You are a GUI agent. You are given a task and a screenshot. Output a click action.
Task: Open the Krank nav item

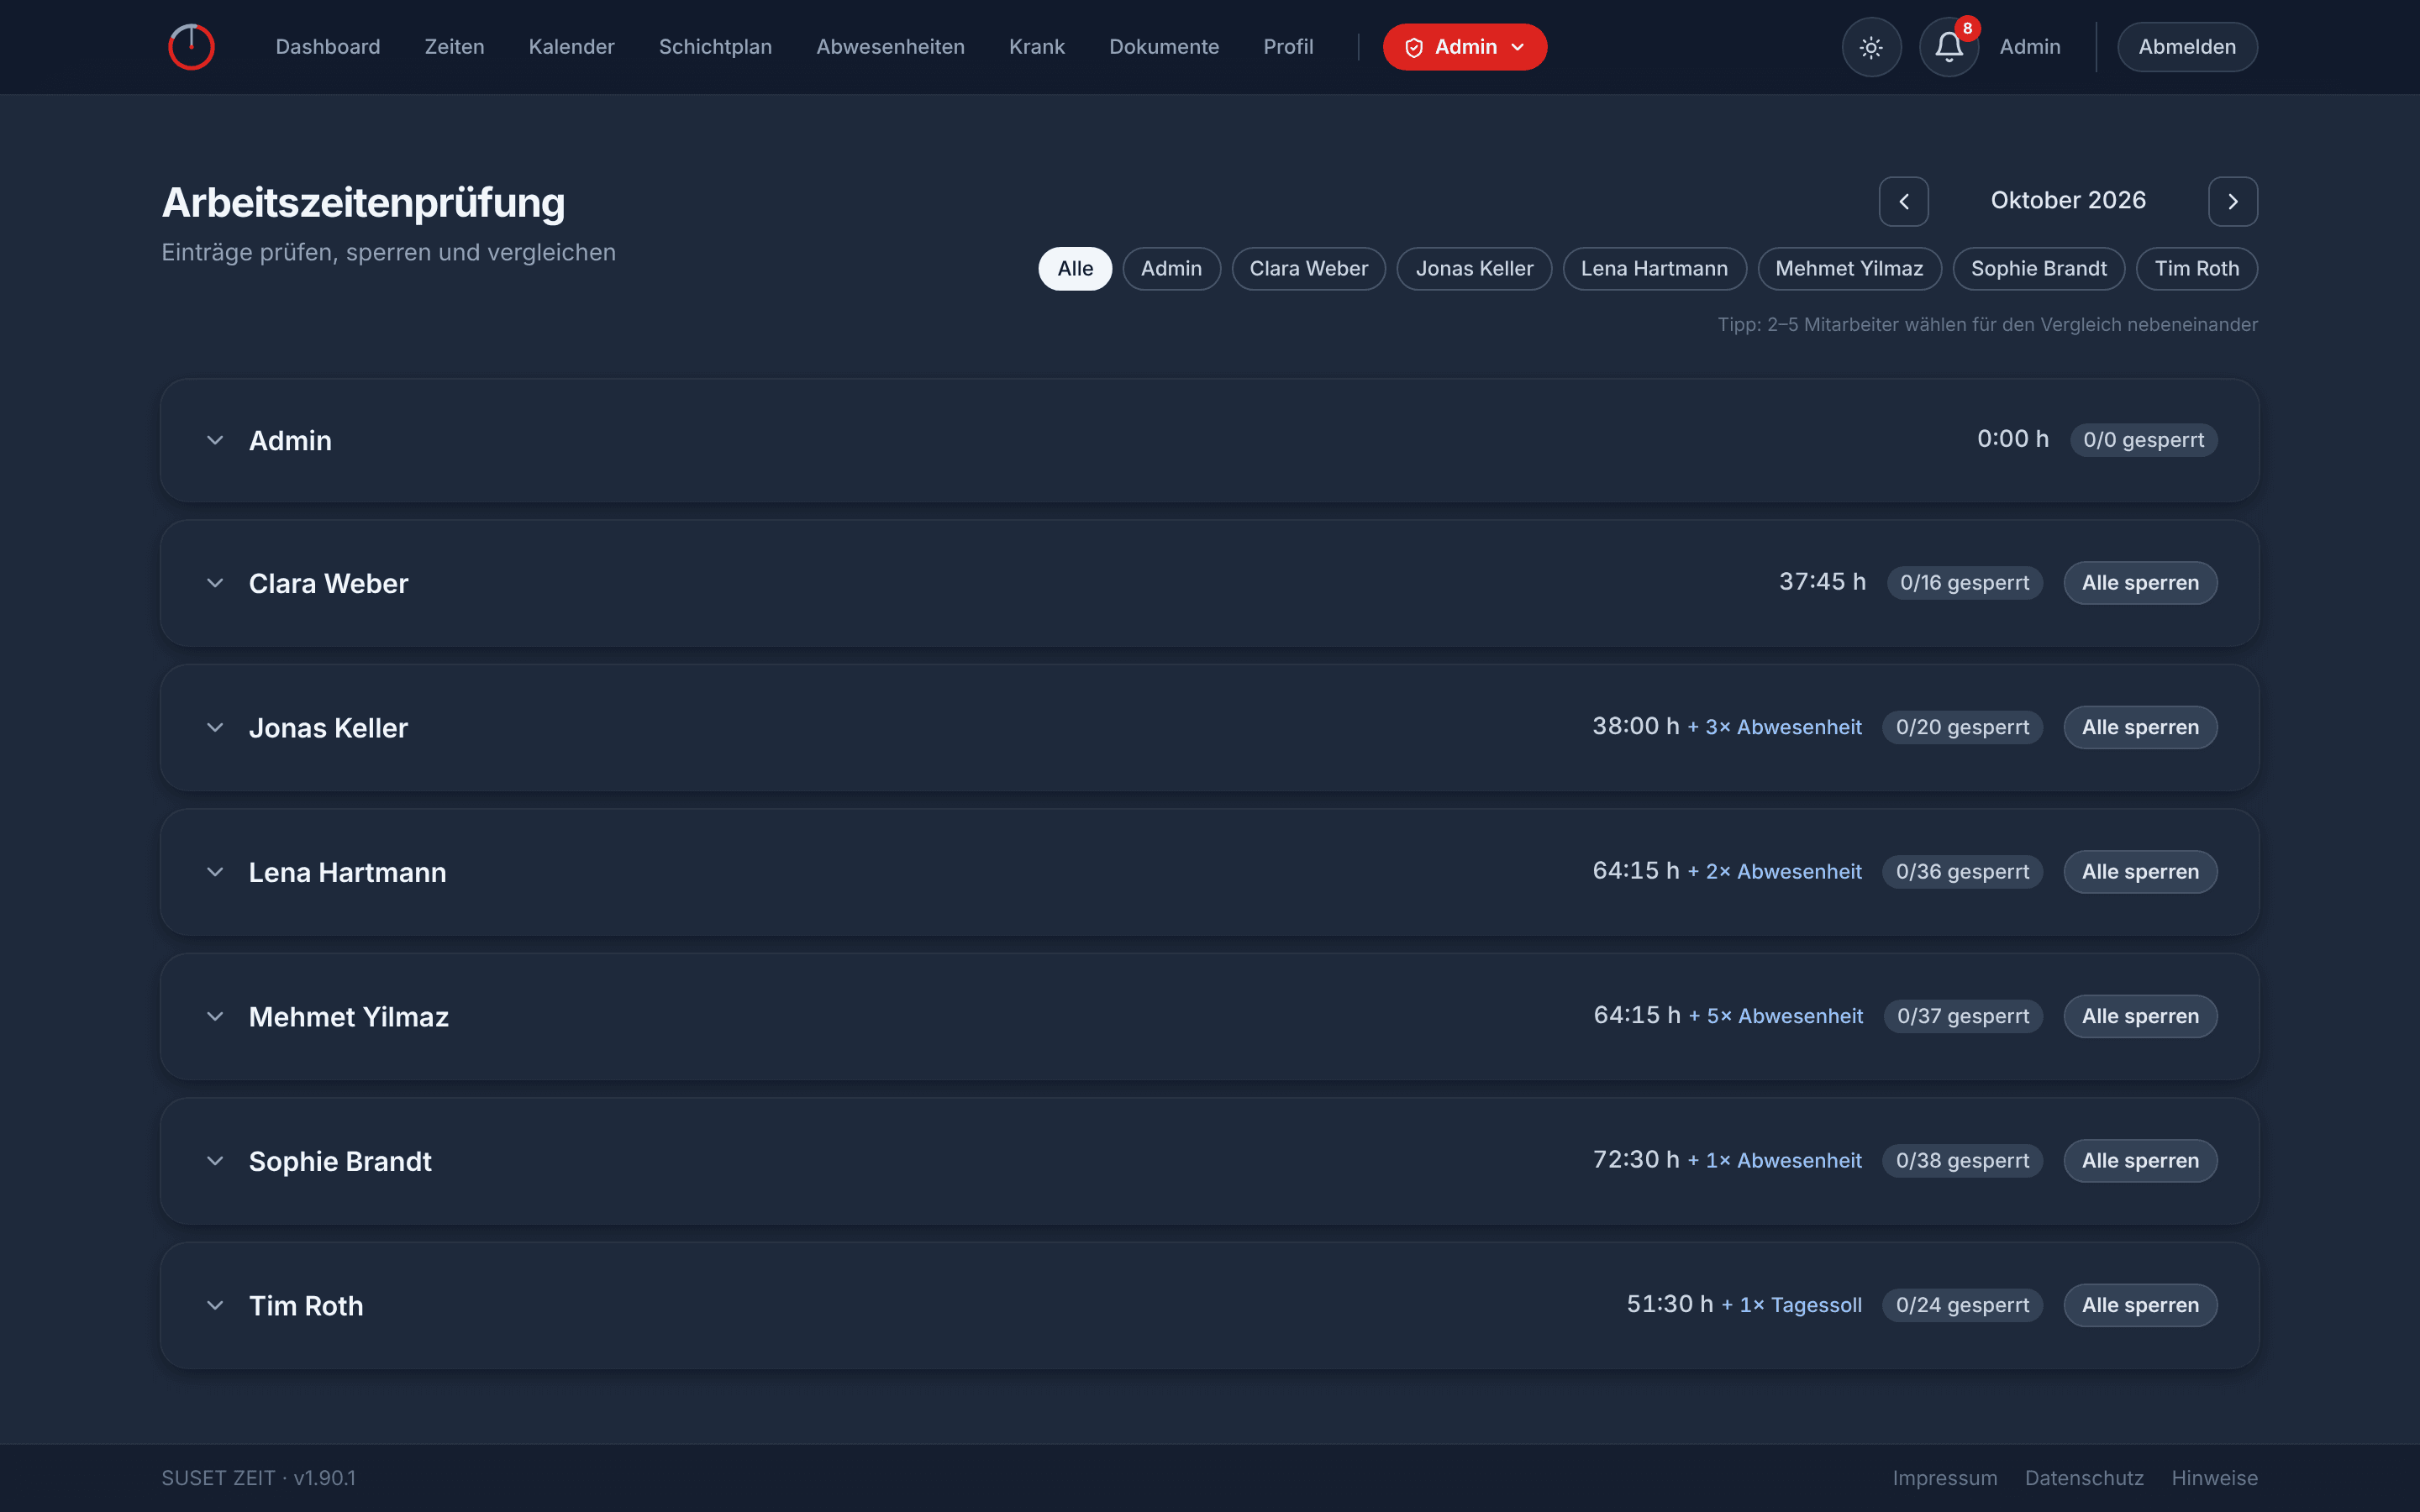pyautogui.click(x=1037, y=47)
